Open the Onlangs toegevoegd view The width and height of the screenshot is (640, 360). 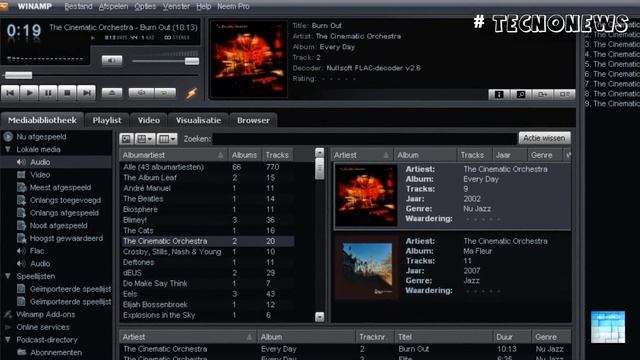tap(65, 200)
